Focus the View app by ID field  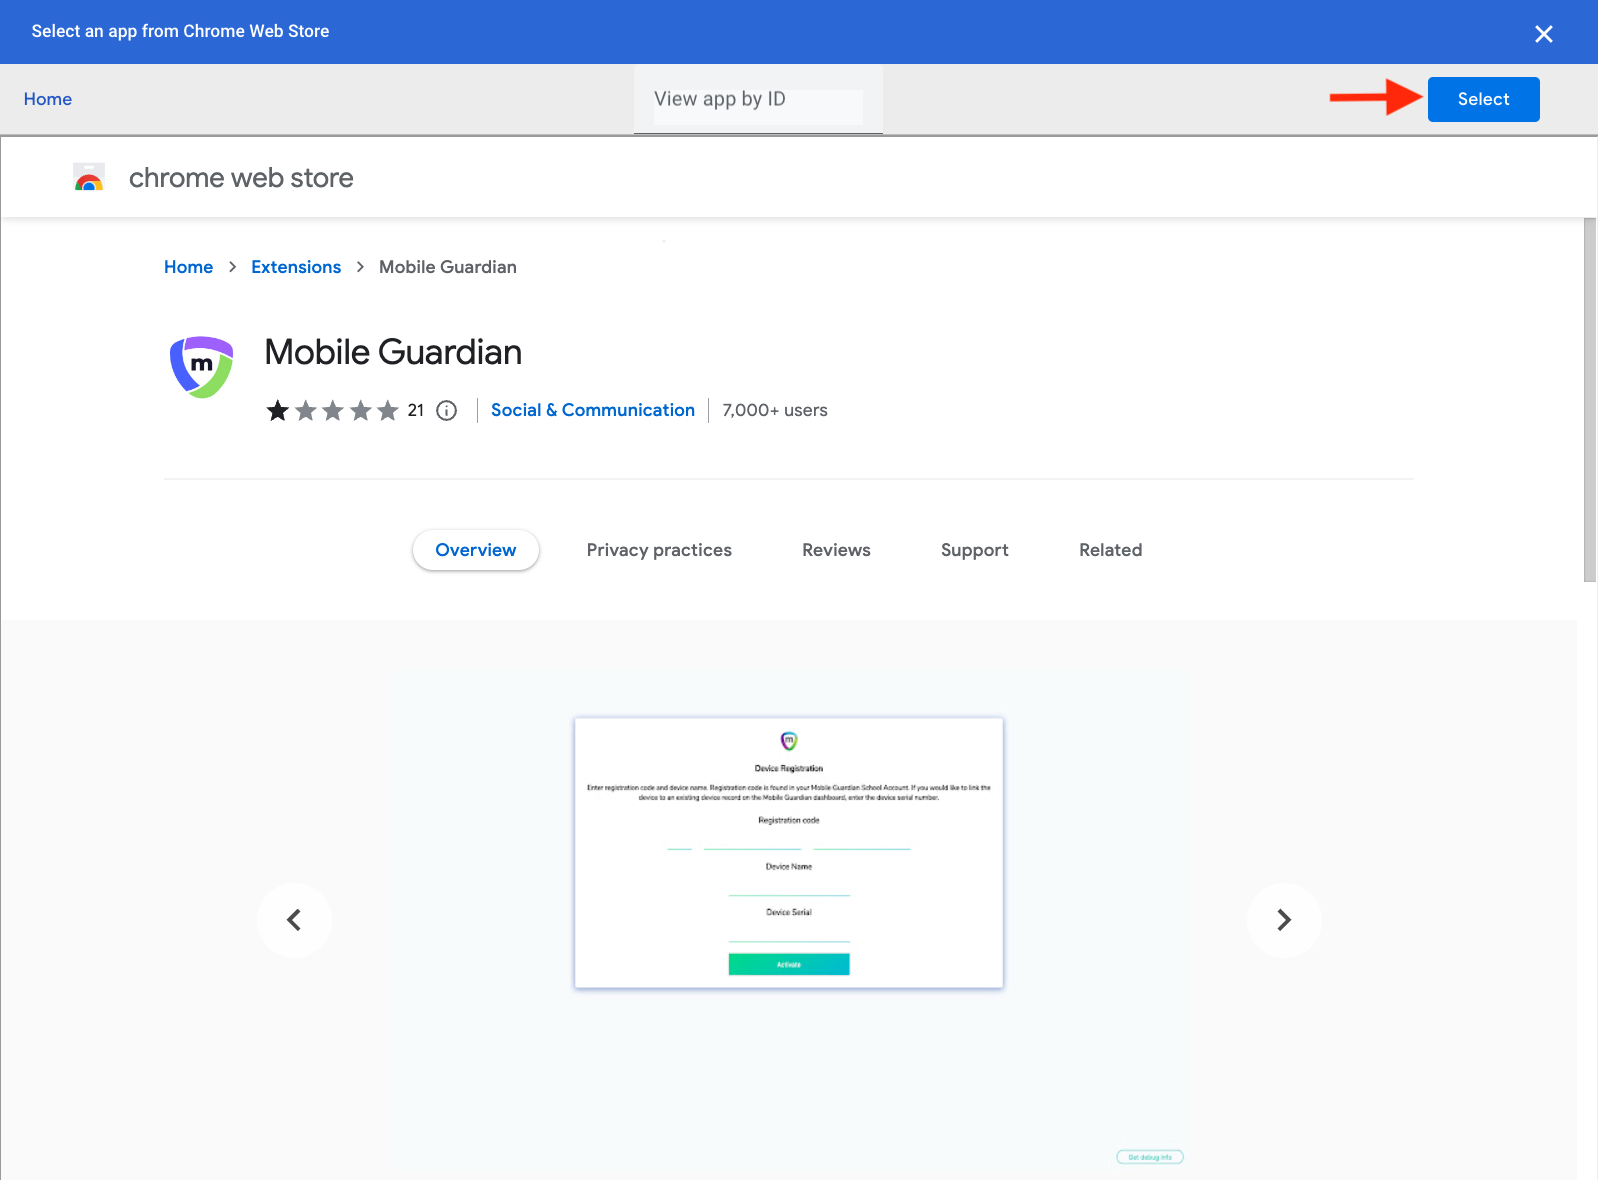pos(758,100)
